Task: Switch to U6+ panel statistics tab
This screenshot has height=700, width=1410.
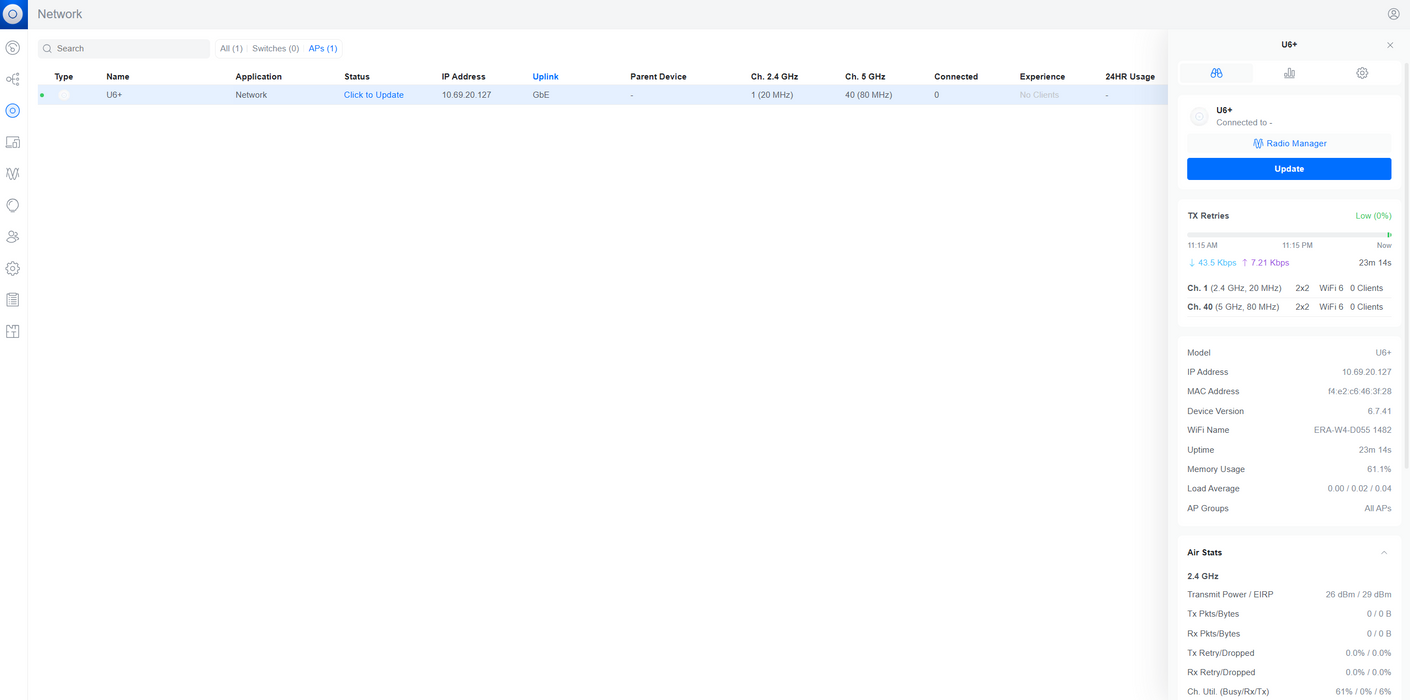Action: [1289, 73]
